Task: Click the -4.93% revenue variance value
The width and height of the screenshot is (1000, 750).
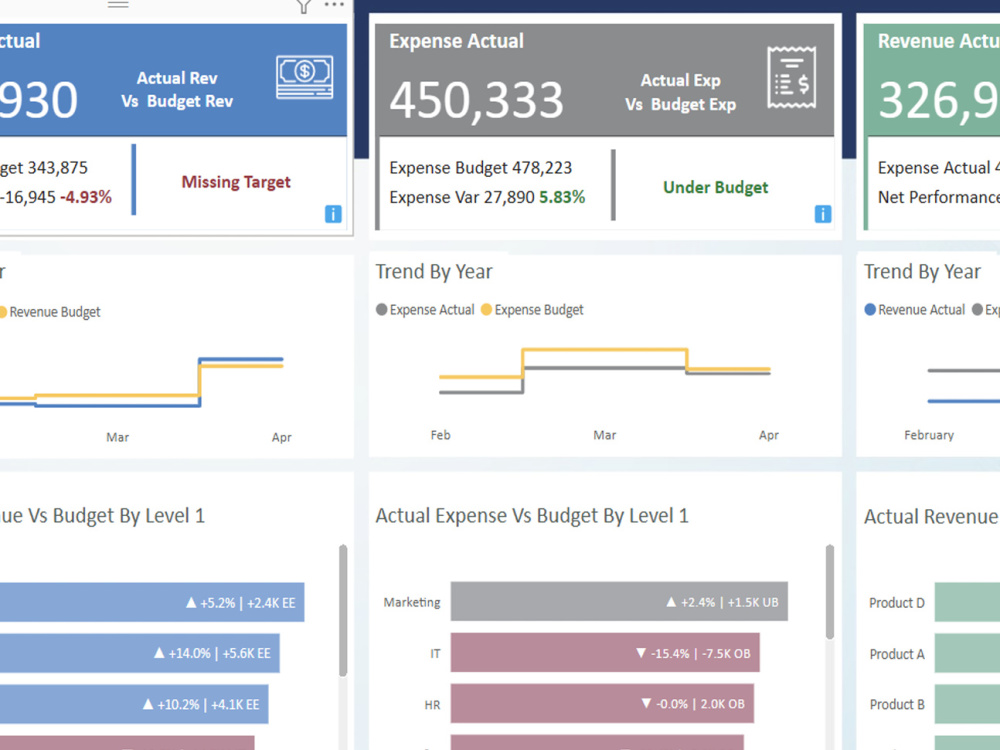Action: (86, 197)
